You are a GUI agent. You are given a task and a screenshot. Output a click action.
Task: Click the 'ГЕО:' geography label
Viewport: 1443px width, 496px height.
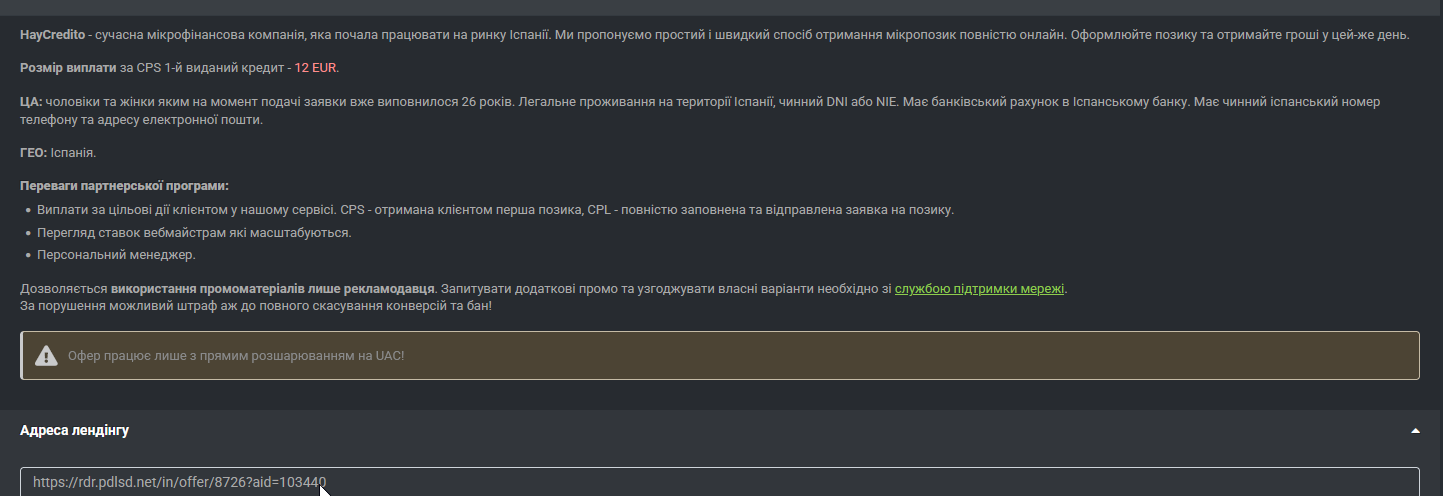point(33,153)
